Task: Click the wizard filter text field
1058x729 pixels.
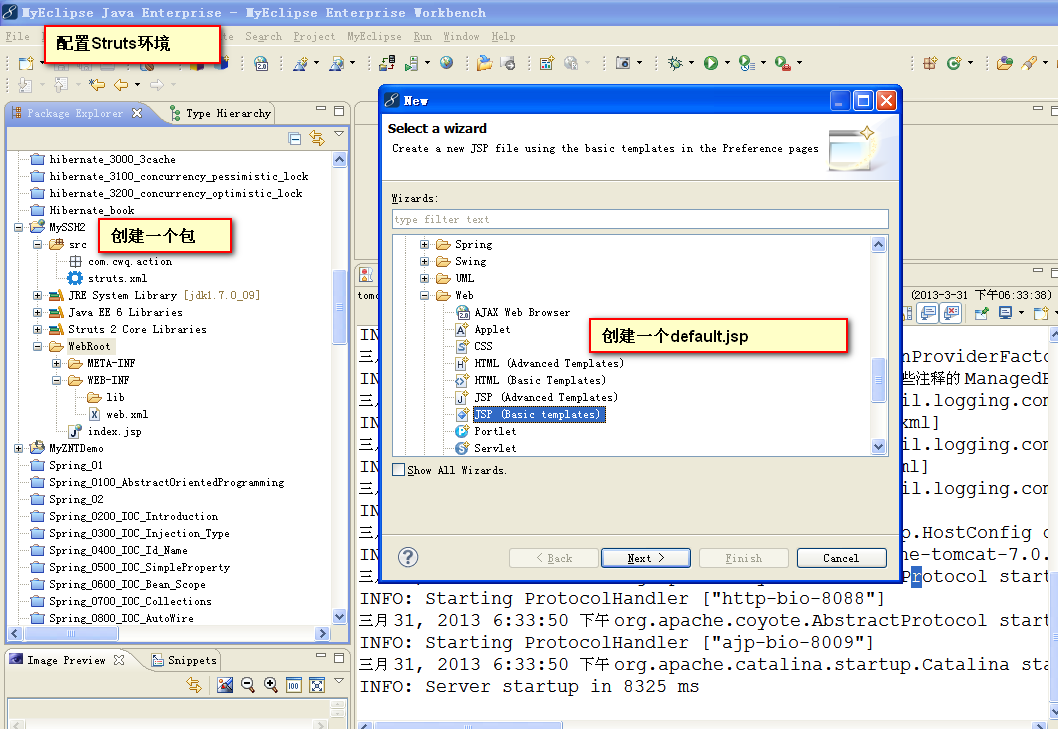Action: [640, 219]
